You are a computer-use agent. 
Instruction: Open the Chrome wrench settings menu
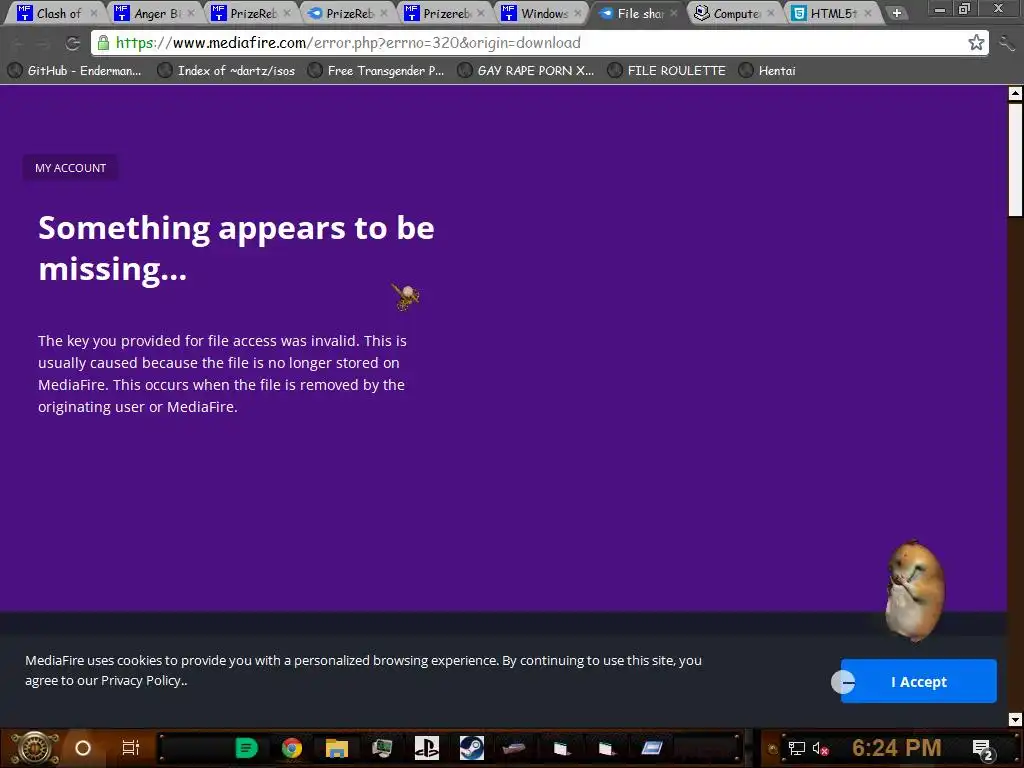(x=1006, y=43)
